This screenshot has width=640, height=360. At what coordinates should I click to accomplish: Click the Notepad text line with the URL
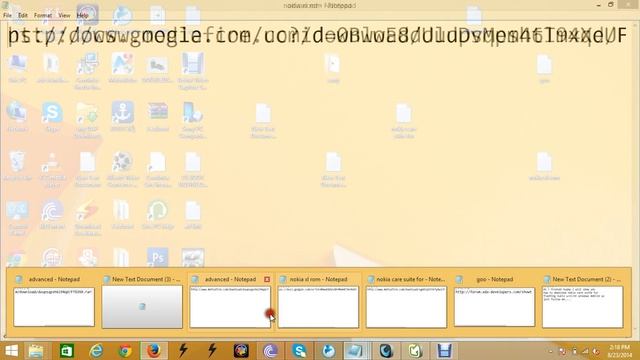pyautogui.click(x=317, y=36)
